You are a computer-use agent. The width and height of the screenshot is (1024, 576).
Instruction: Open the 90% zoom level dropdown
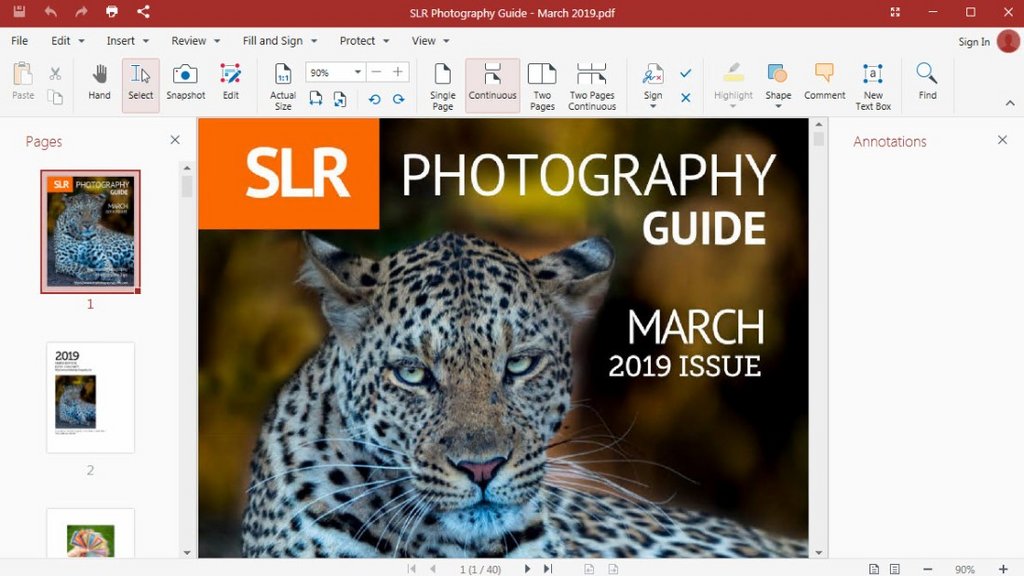(357, 72)
